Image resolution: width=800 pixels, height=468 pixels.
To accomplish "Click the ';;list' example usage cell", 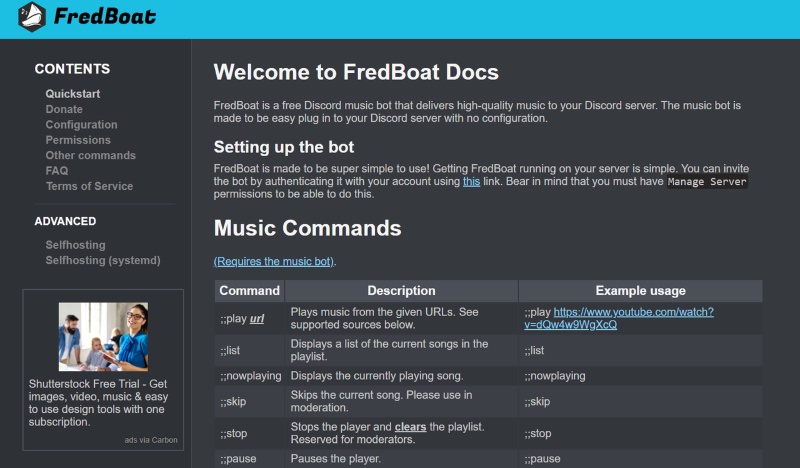I will point(640,350).
